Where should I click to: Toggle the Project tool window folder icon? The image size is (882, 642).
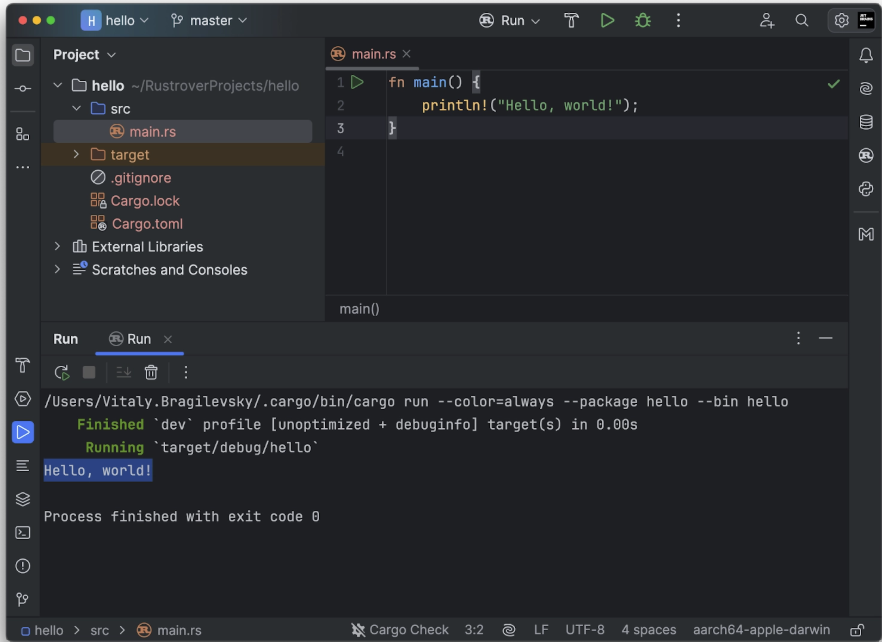[x=22, y=55]
